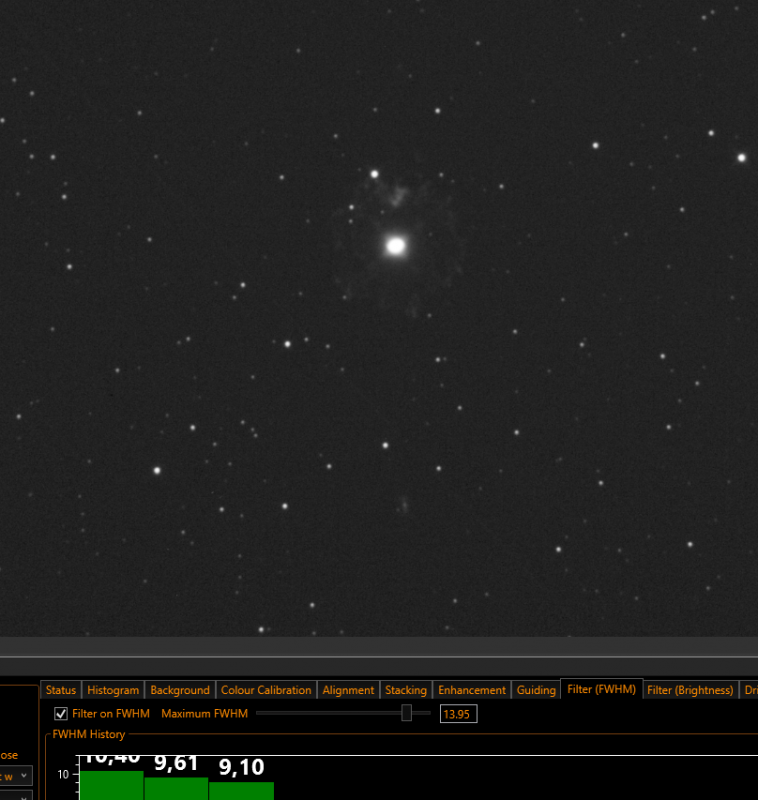Switch to the Filter (Brightness) tab
This screenshot has width=758, height=800.
[x=690, y=690]
